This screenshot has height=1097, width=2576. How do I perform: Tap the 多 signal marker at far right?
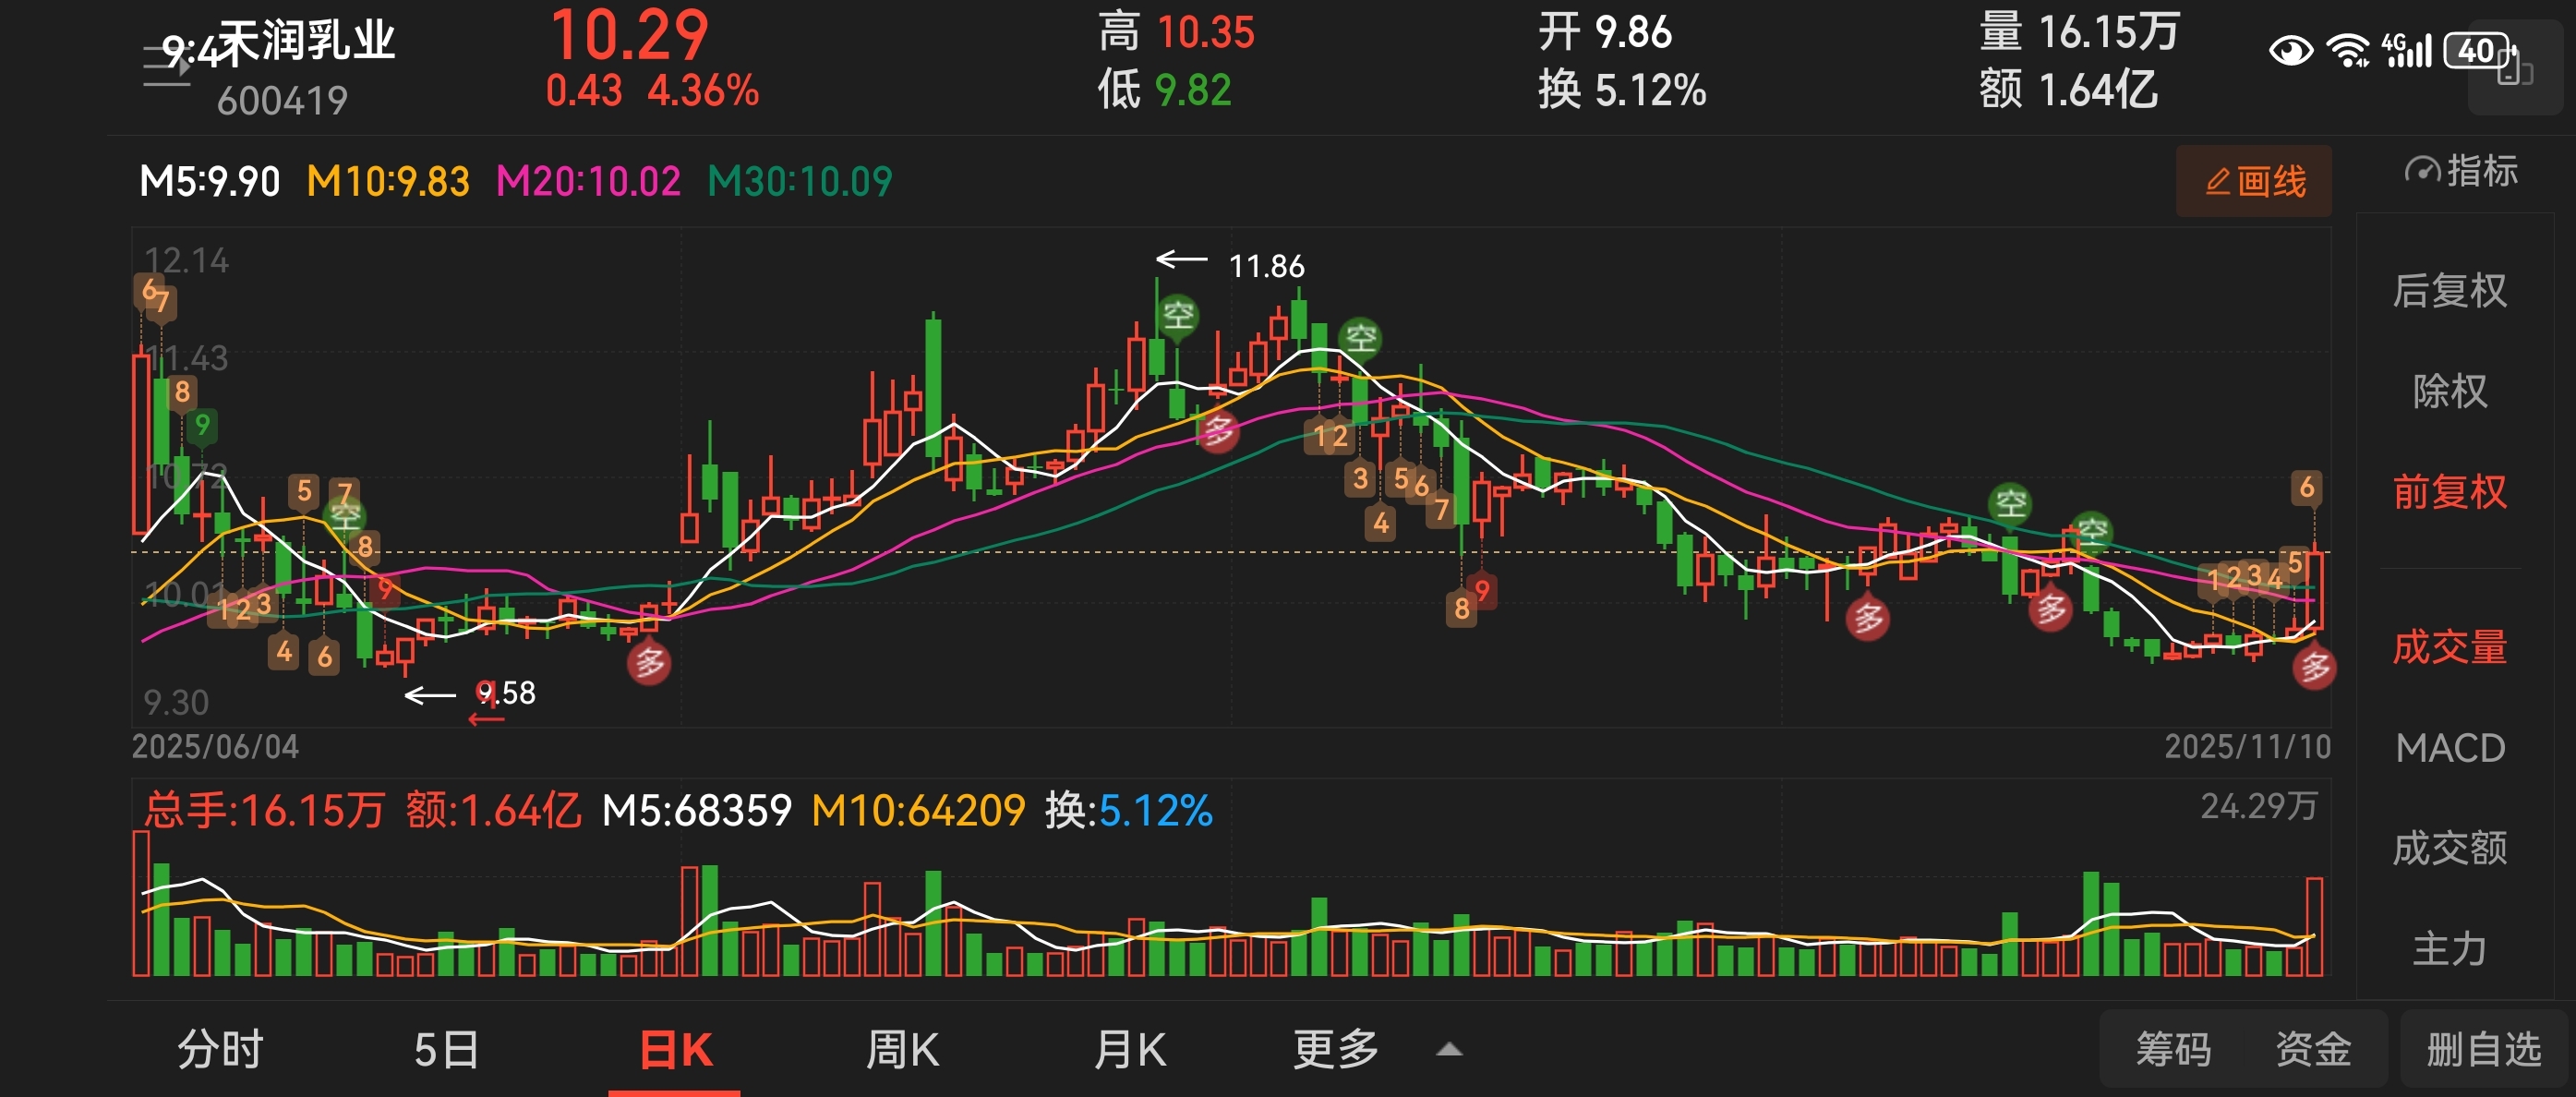click(2314, 667)
